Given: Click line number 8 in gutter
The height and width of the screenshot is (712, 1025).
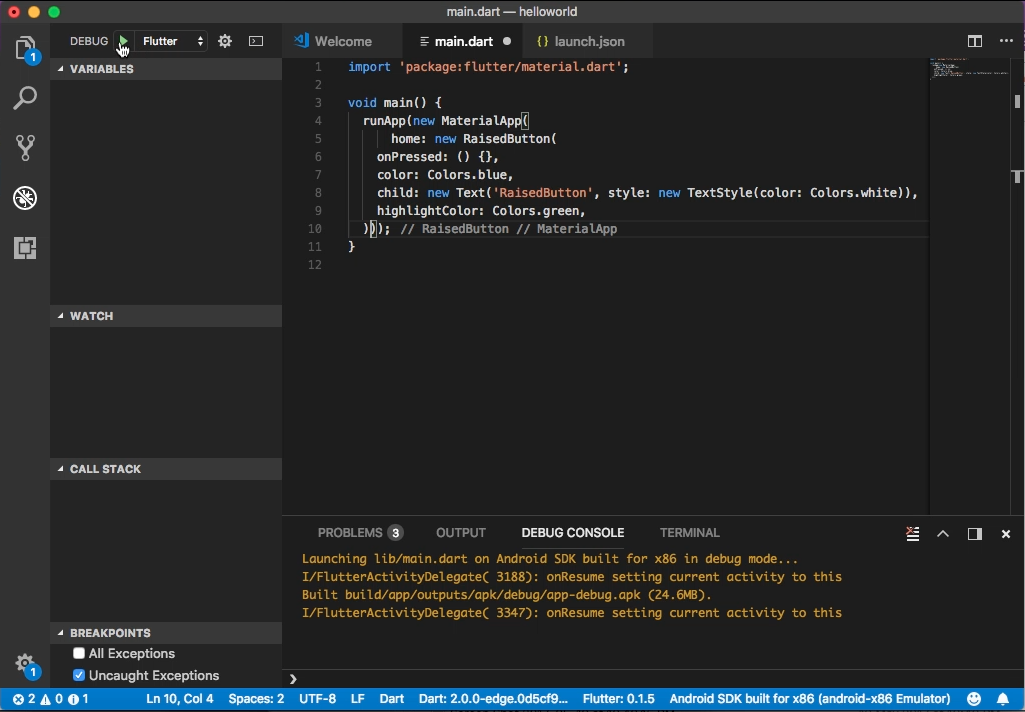Looking at the screenshot, I should tap(318, 193).
